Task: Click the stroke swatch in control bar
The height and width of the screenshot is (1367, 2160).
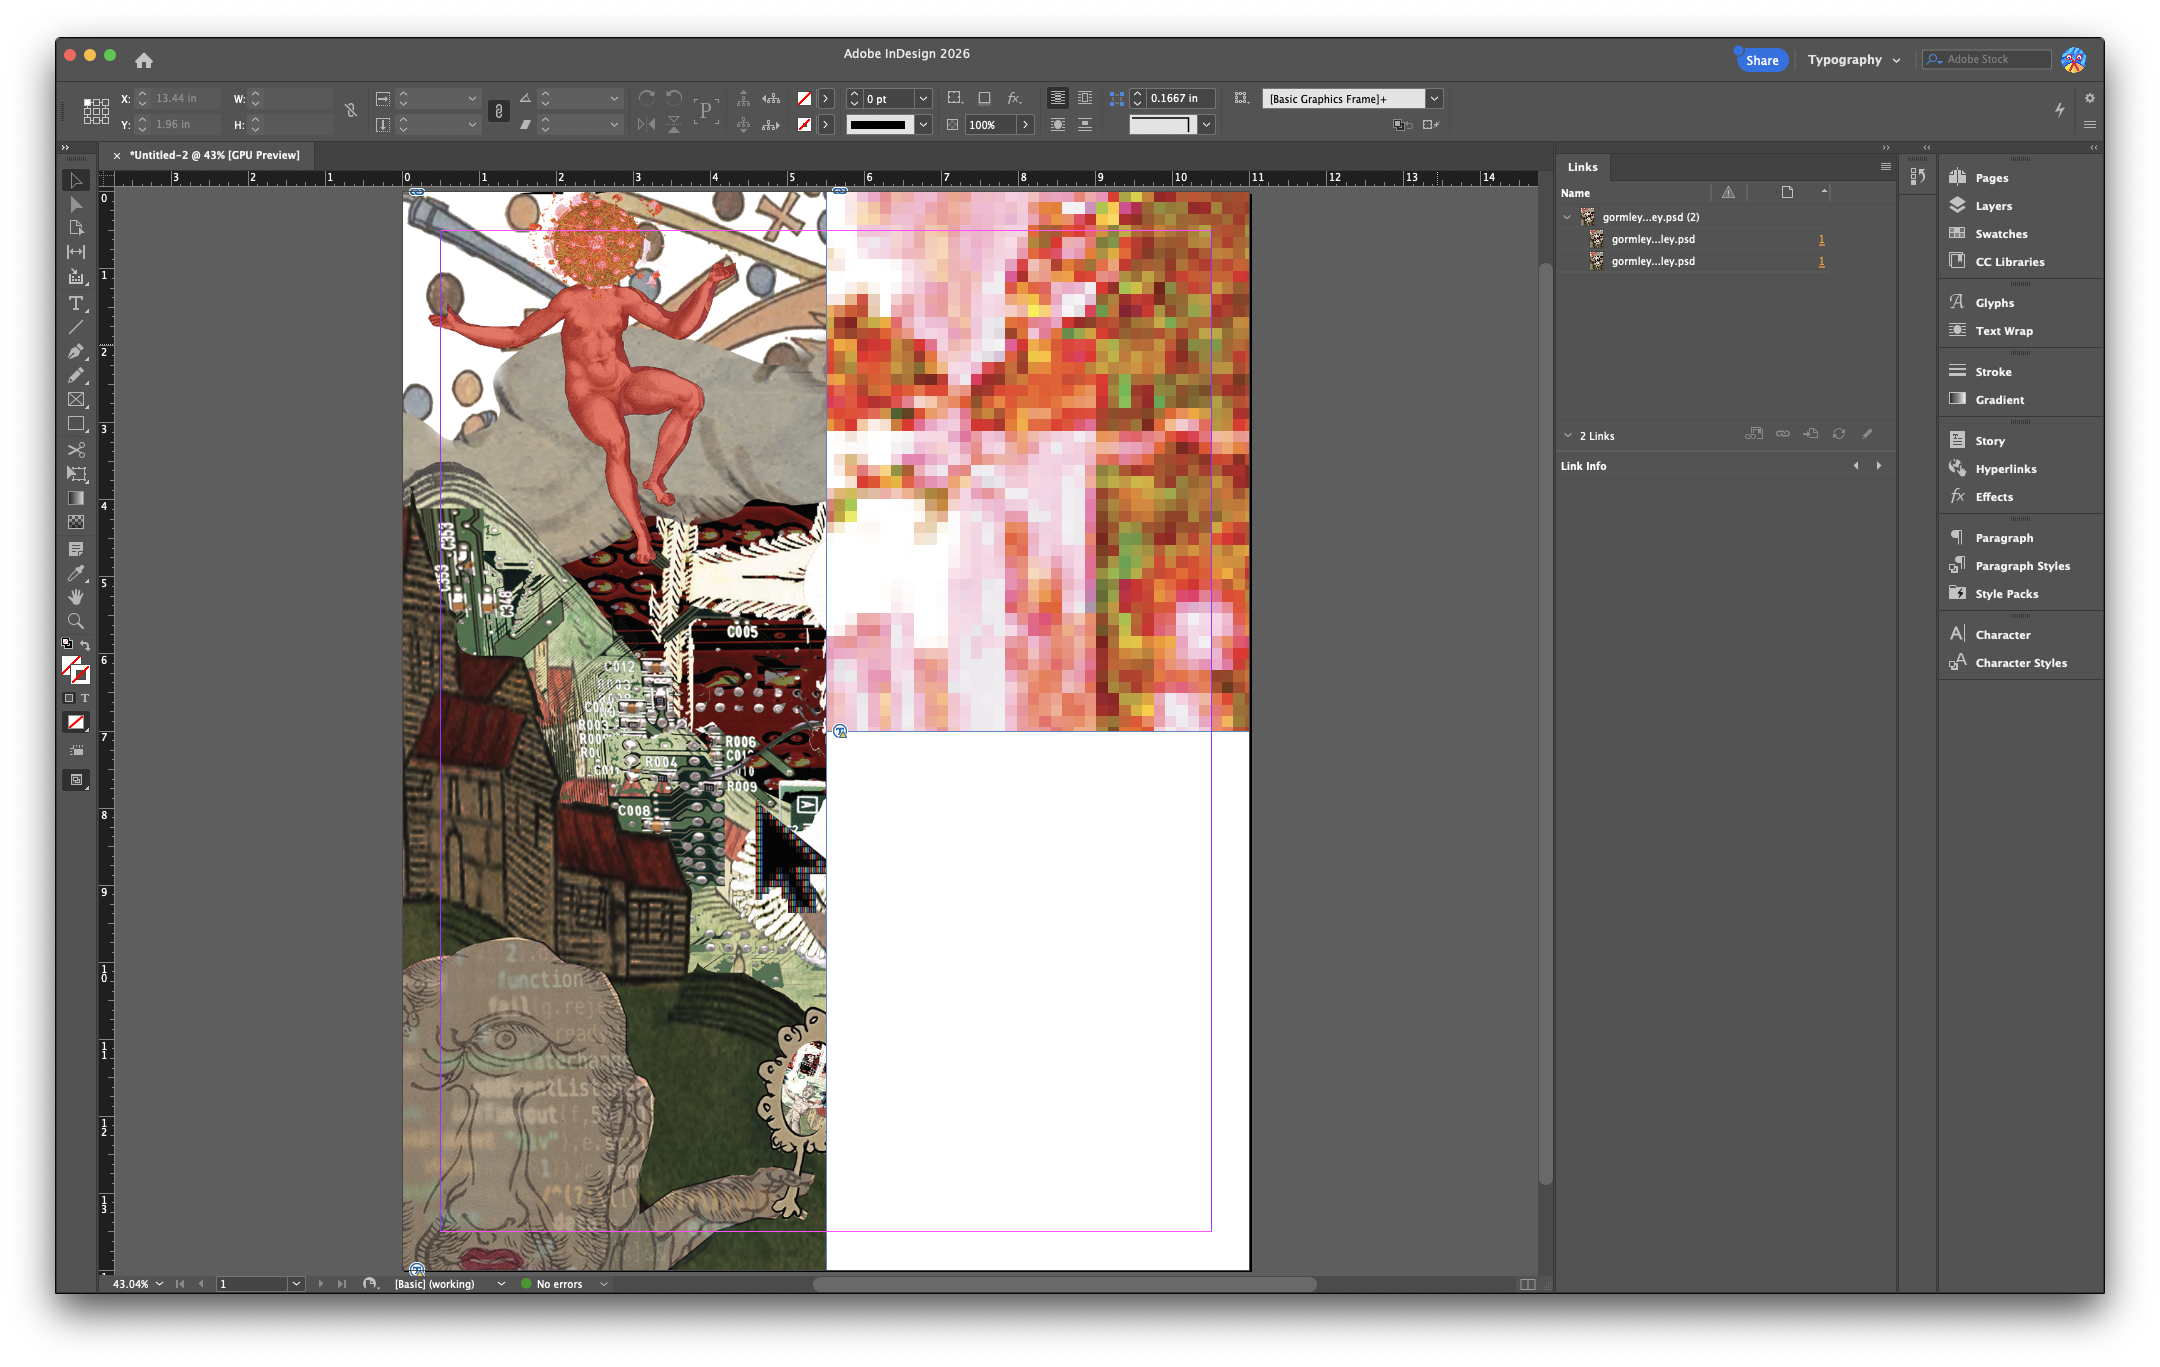Action: click(x=804, y=125)
